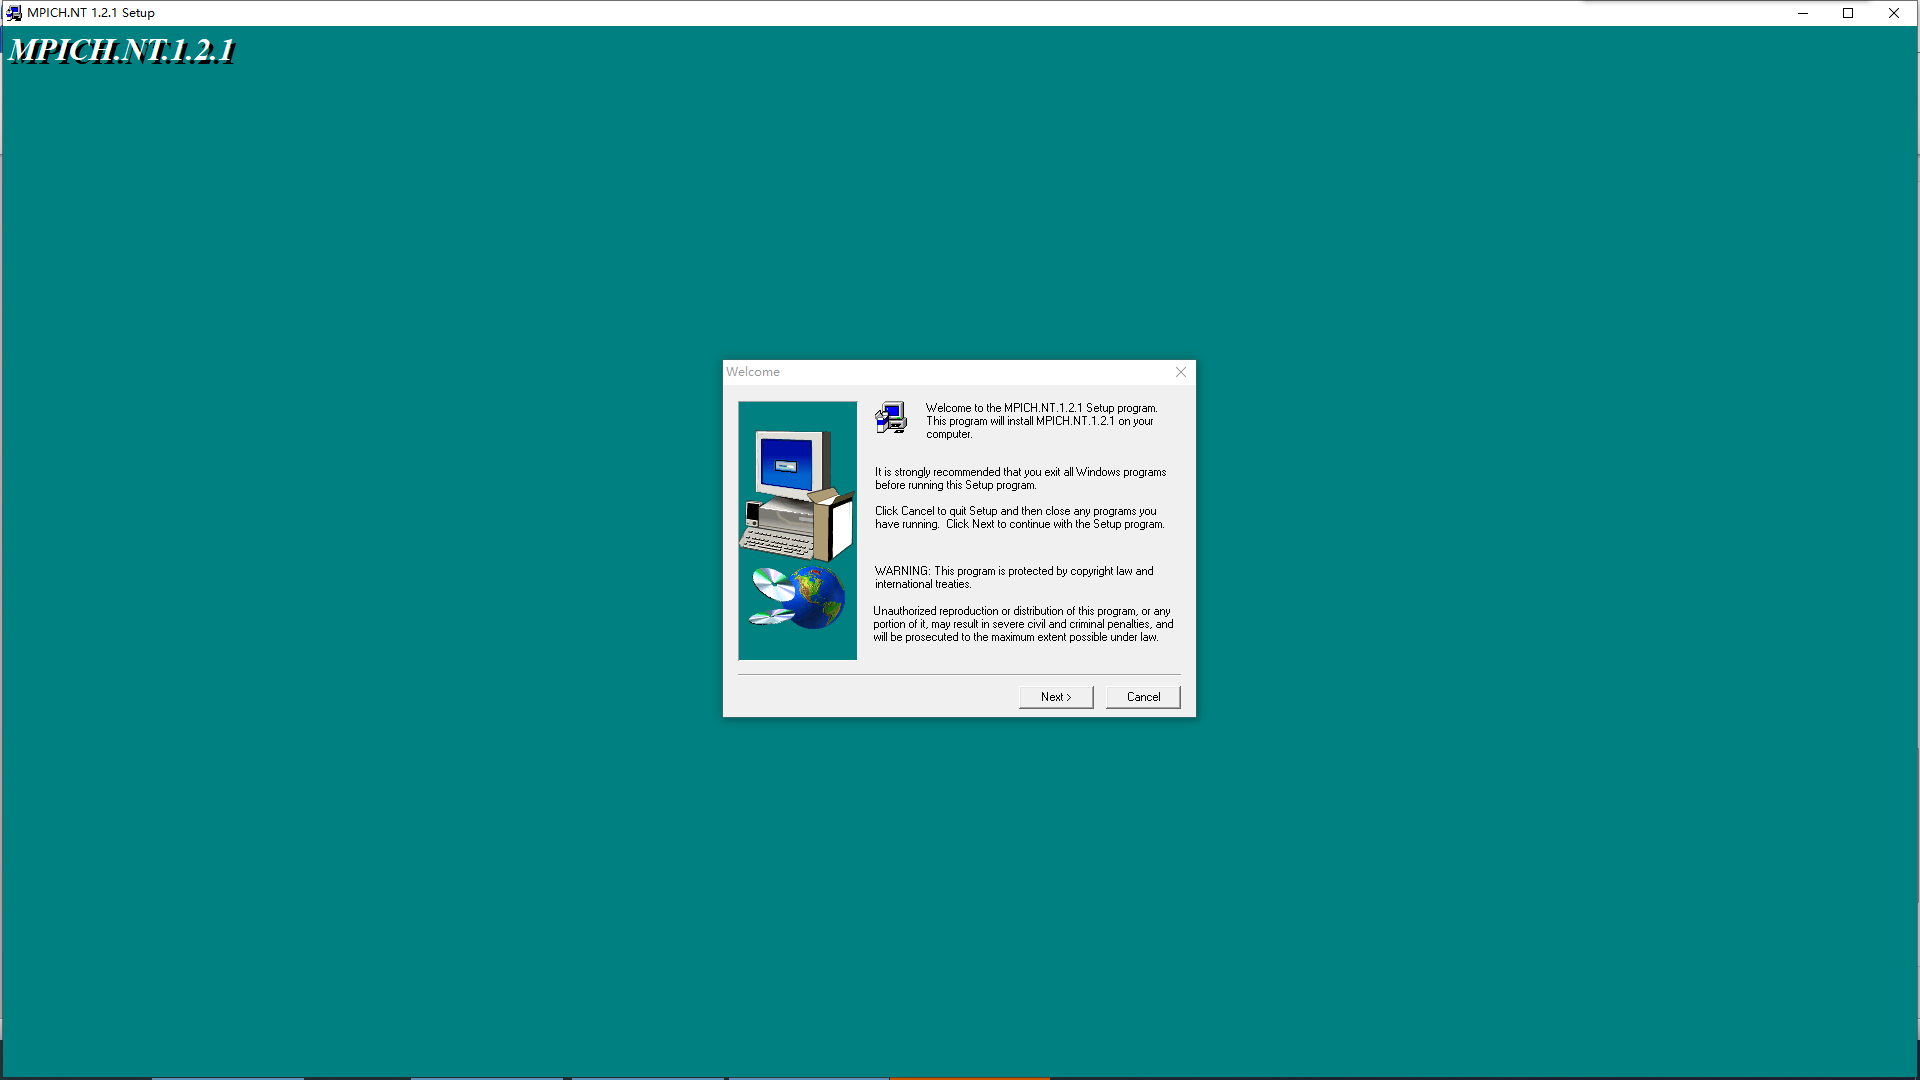Click the Welcome title bar text
This screenshot has width=1920, height=1080.
point(753,371)
